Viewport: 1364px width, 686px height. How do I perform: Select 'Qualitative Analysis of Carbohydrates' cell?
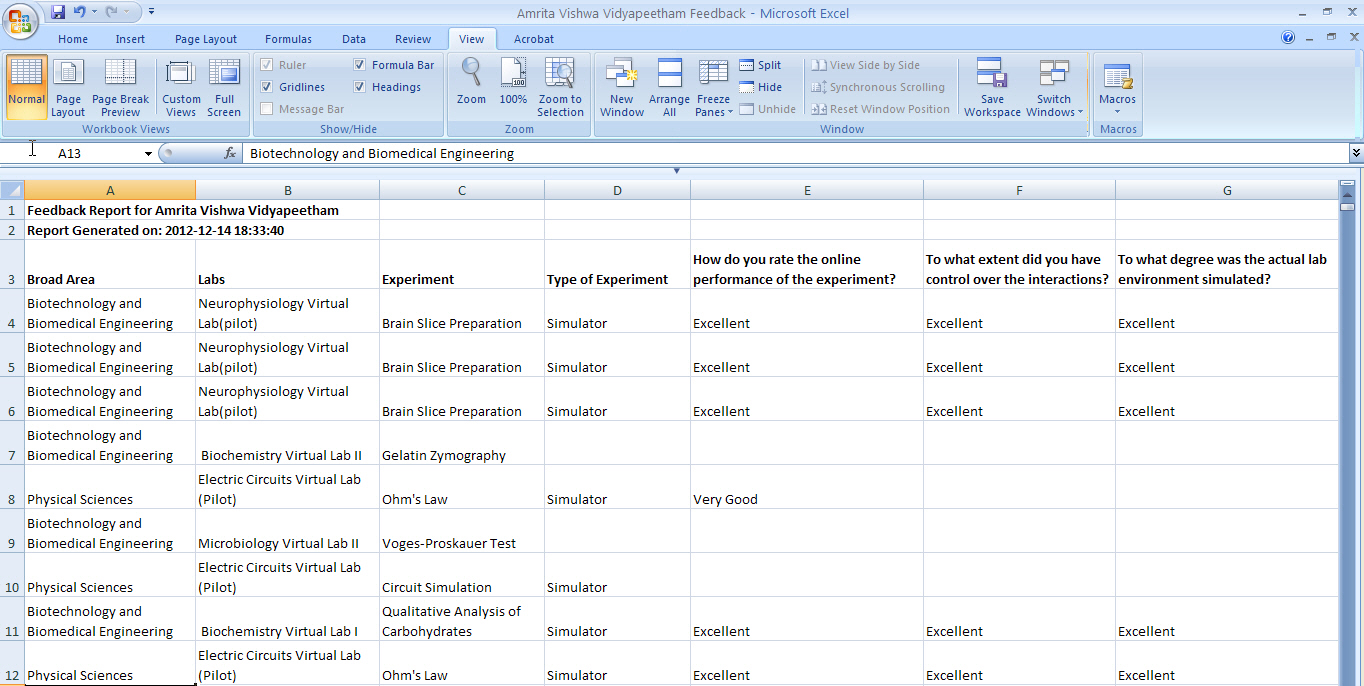462,619
